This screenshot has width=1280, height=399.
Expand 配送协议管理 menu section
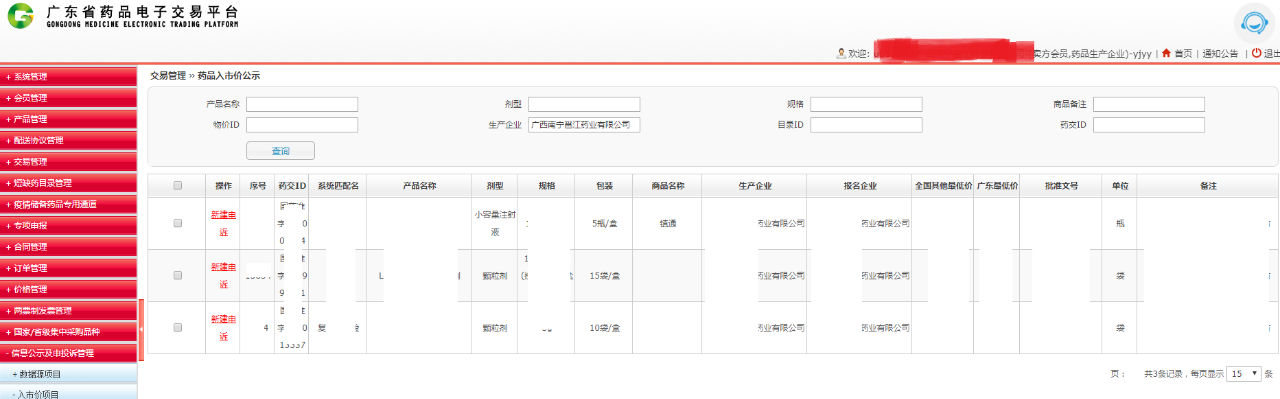pyautogui.click(x=68, y=141)
